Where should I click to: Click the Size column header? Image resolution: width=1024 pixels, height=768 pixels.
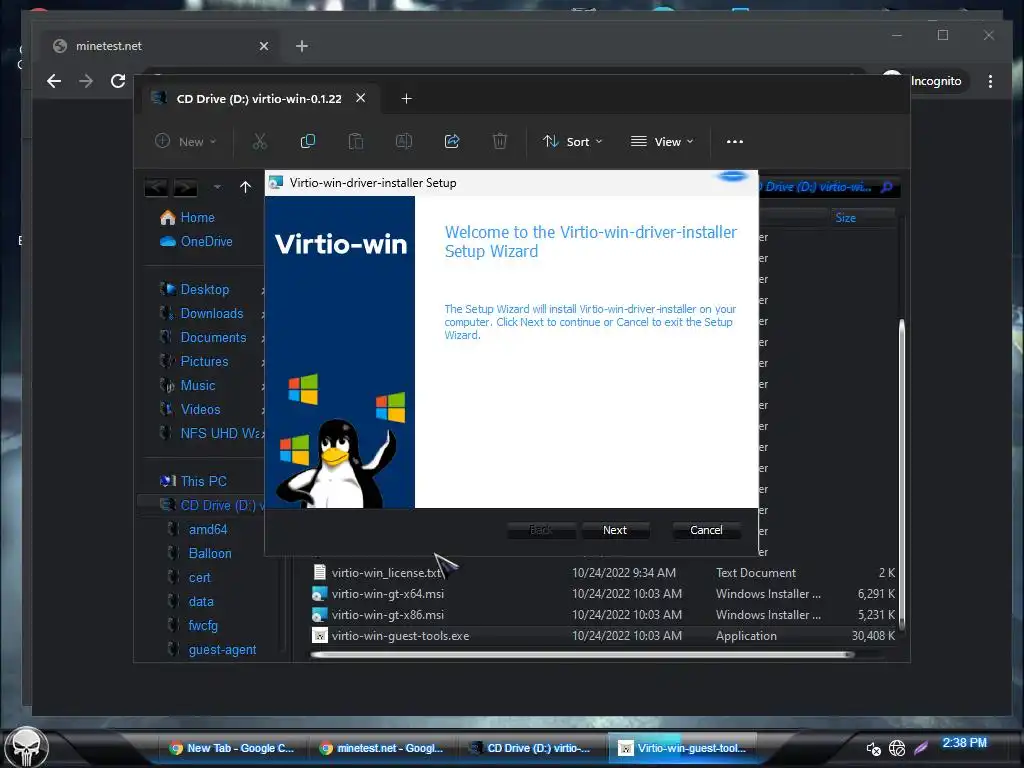pyautogui.click(x=863, y=217)
